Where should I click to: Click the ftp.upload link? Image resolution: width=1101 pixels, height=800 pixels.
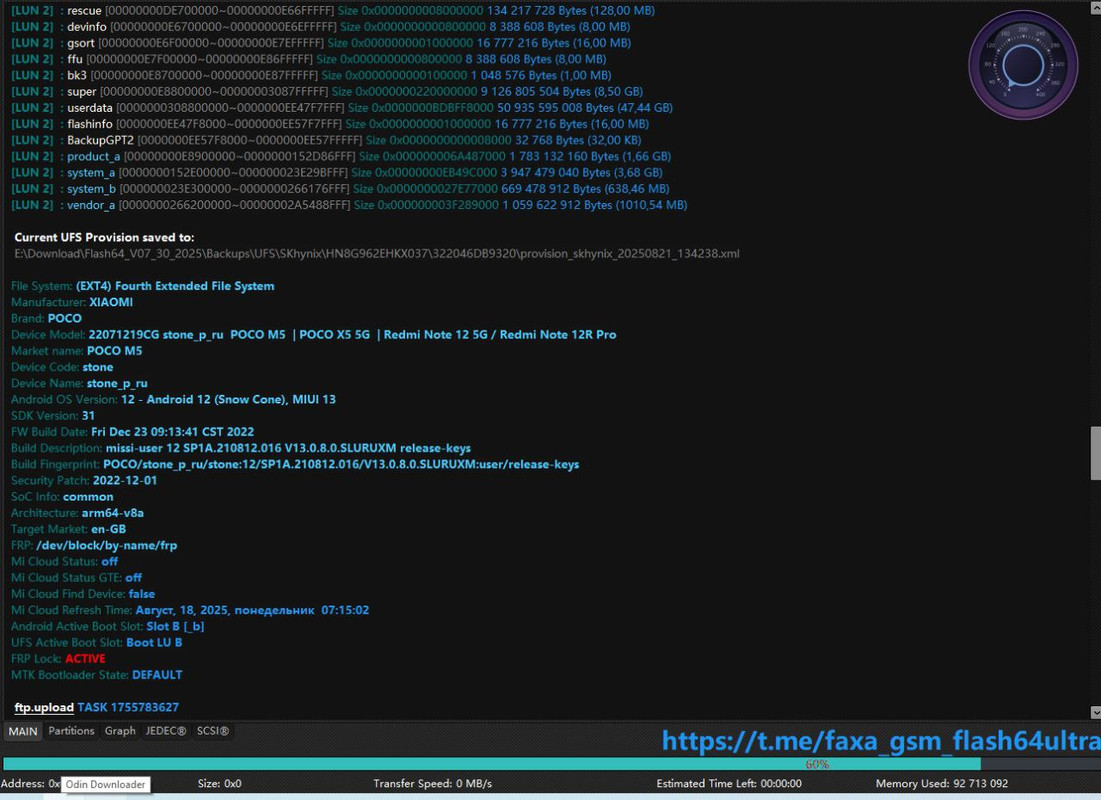[44, 707]
